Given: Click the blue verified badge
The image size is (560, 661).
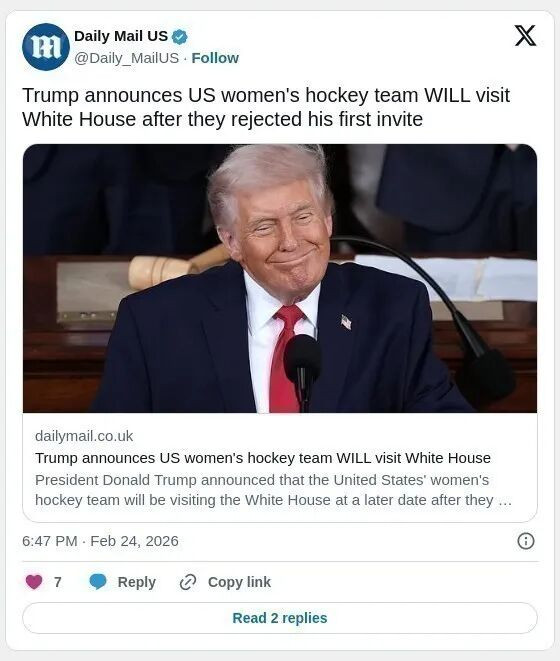Looking at the screenshot, I should 180,37.
